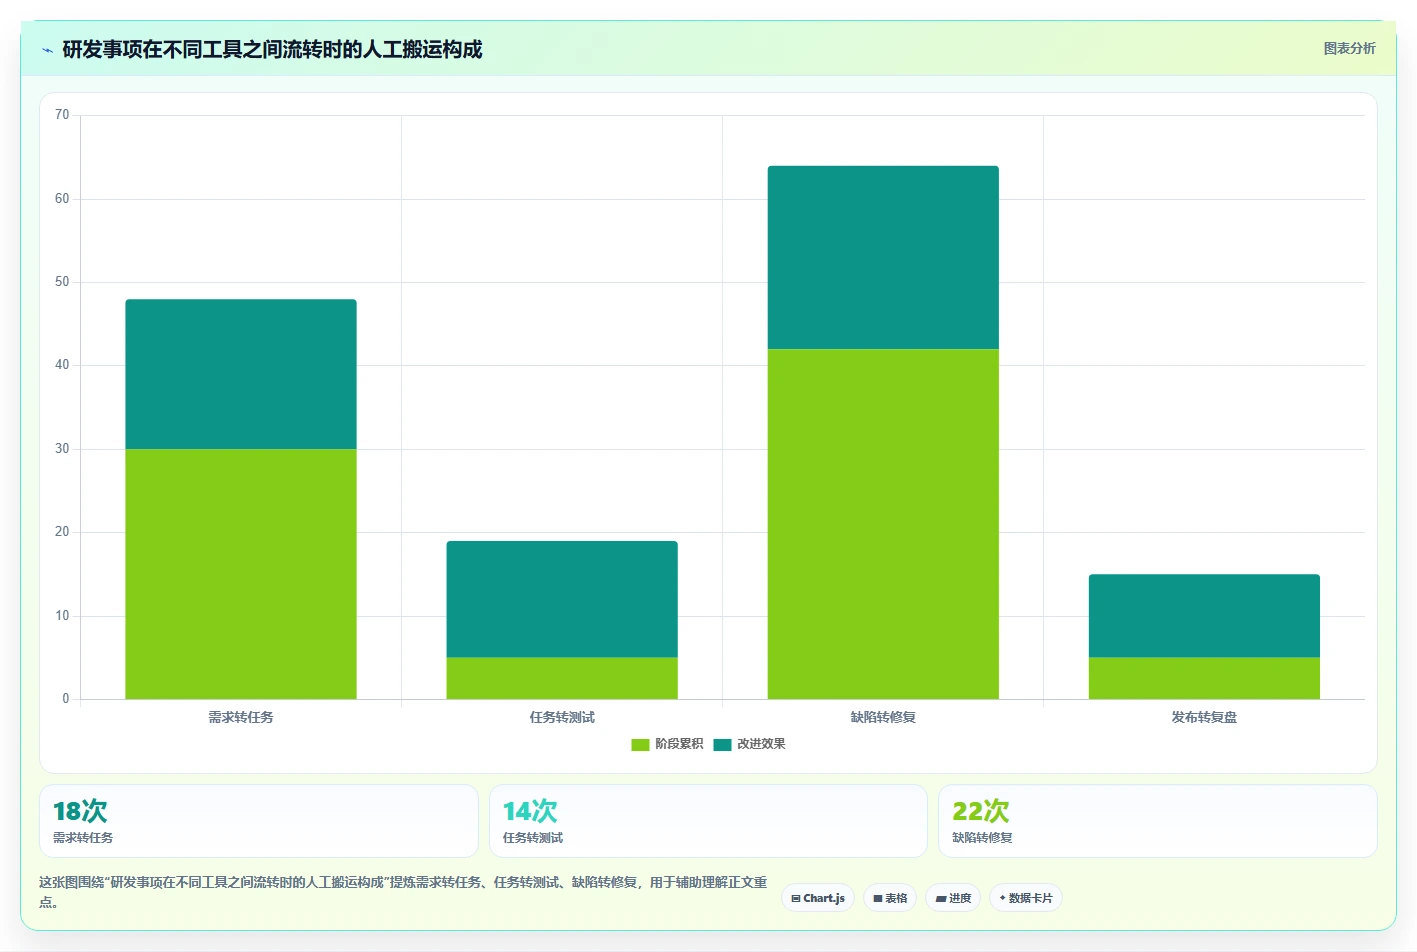Viewport: 1417px width, 952px height.
Task: Click the green bar segment for 发布转复盘
Action: coord(1204,678)
